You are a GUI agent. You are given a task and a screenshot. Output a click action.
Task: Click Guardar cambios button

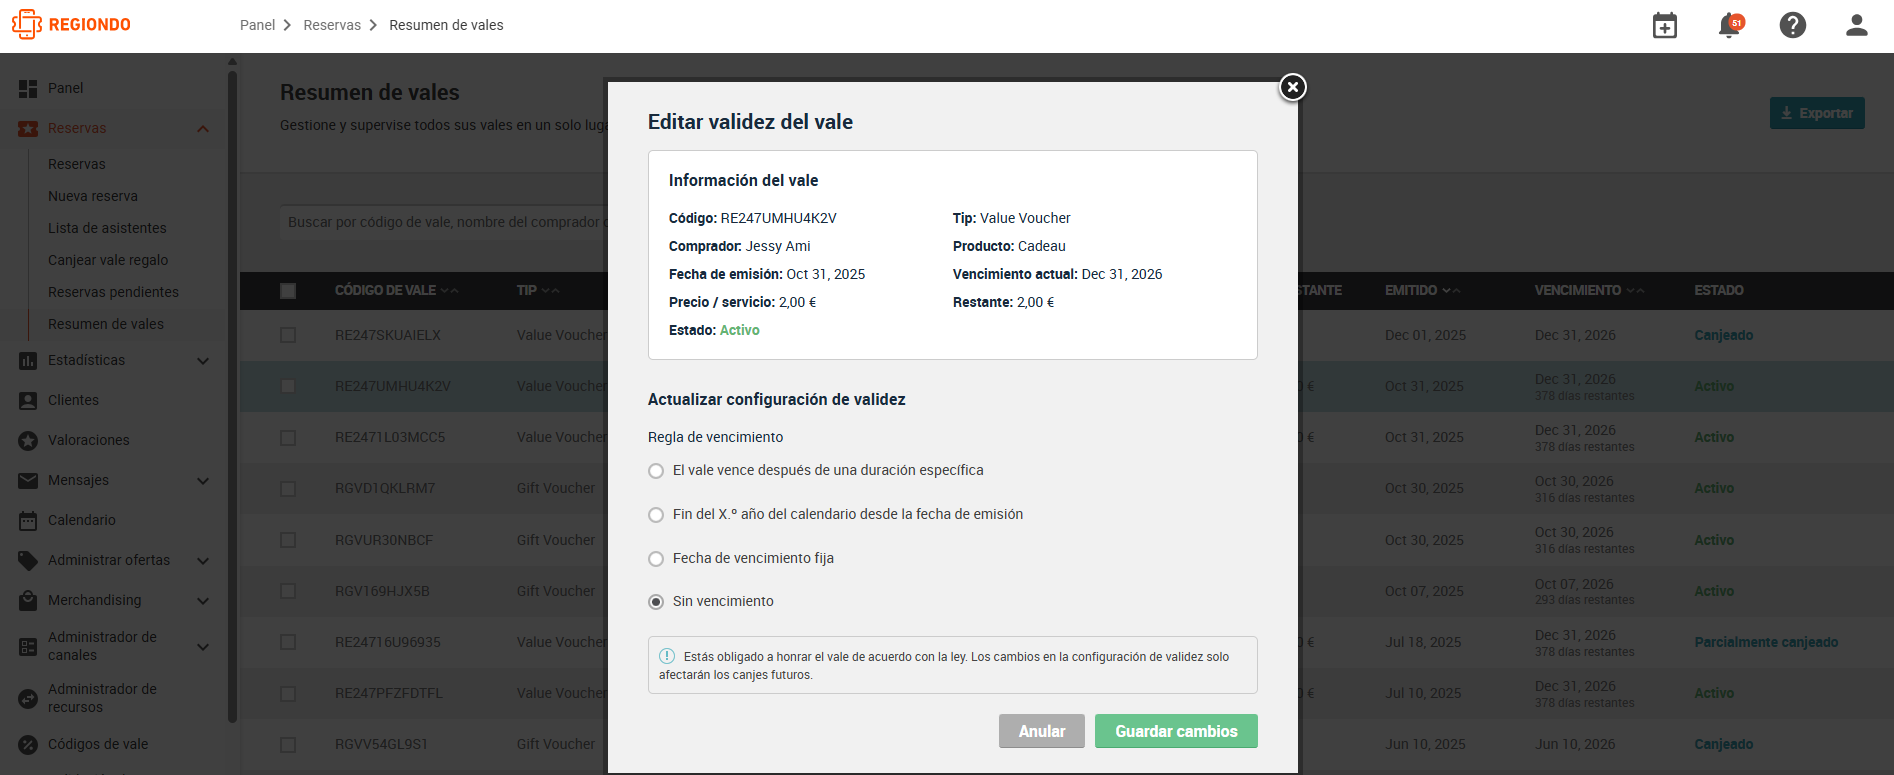pos(1176,731)
